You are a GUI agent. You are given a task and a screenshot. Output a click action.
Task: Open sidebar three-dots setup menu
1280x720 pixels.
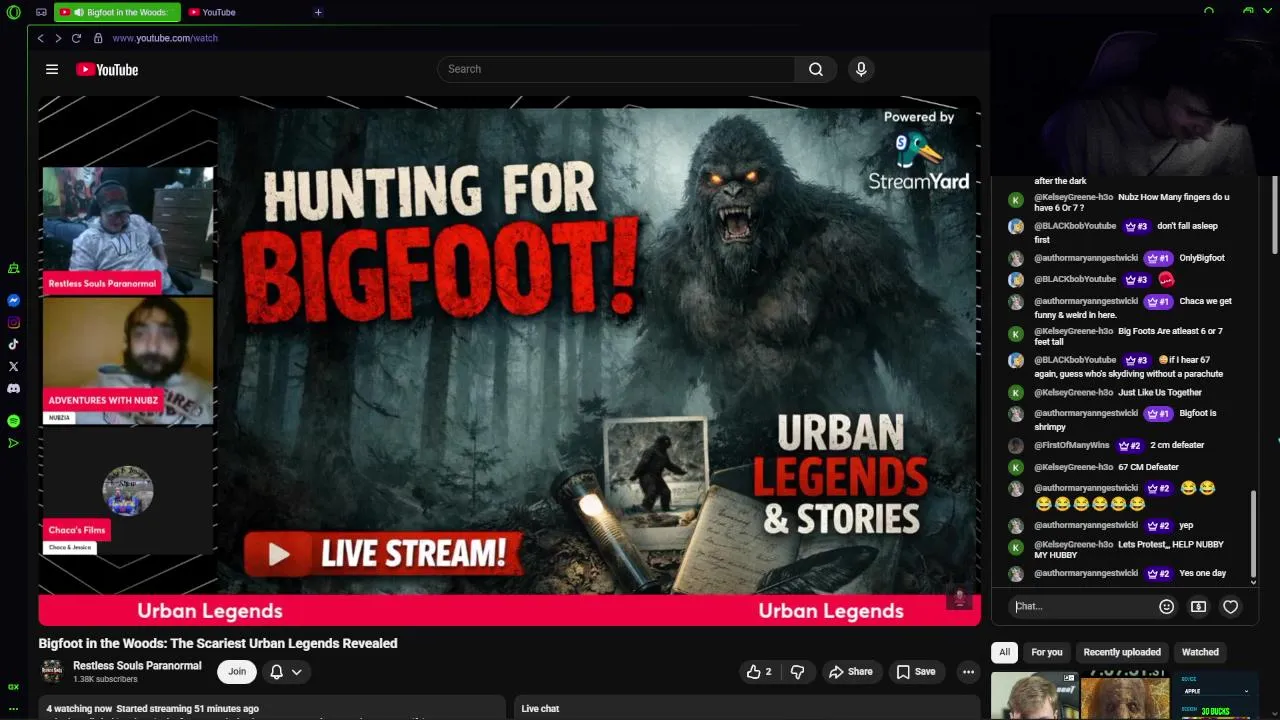point(14,709)
